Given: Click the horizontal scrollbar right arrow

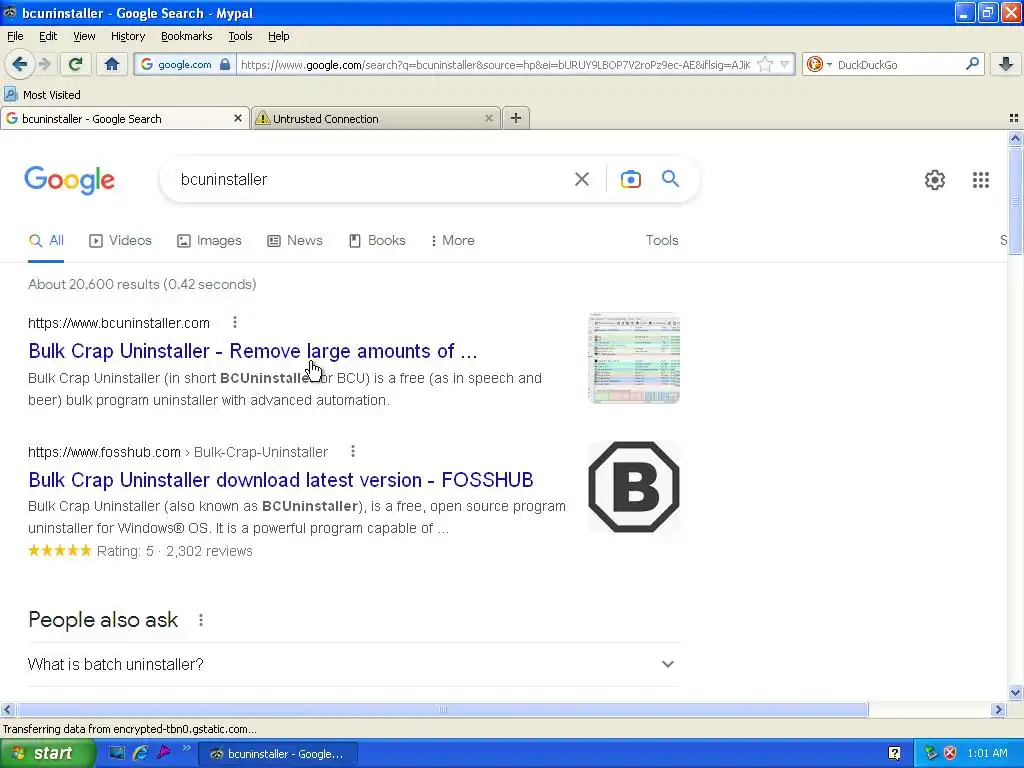Looking at the screenshot, I should point(998,709).
